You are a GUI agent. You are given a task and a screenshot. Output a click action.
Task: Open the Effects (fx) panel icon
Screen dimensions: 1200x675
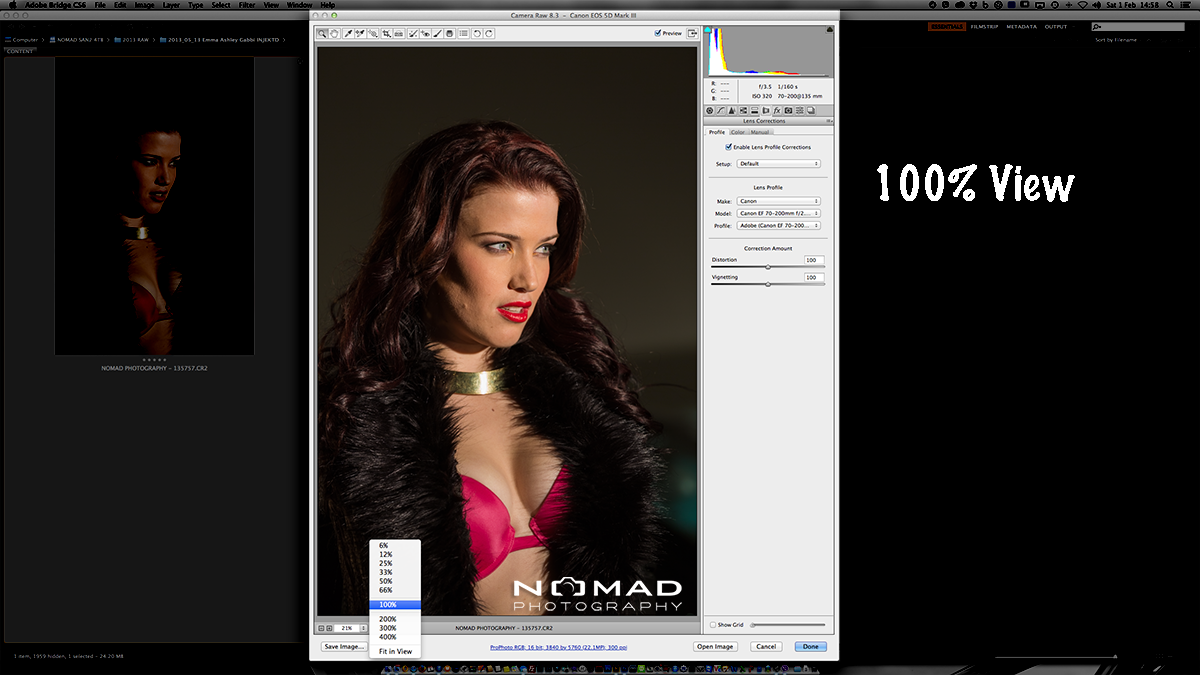tap(777, 110)
